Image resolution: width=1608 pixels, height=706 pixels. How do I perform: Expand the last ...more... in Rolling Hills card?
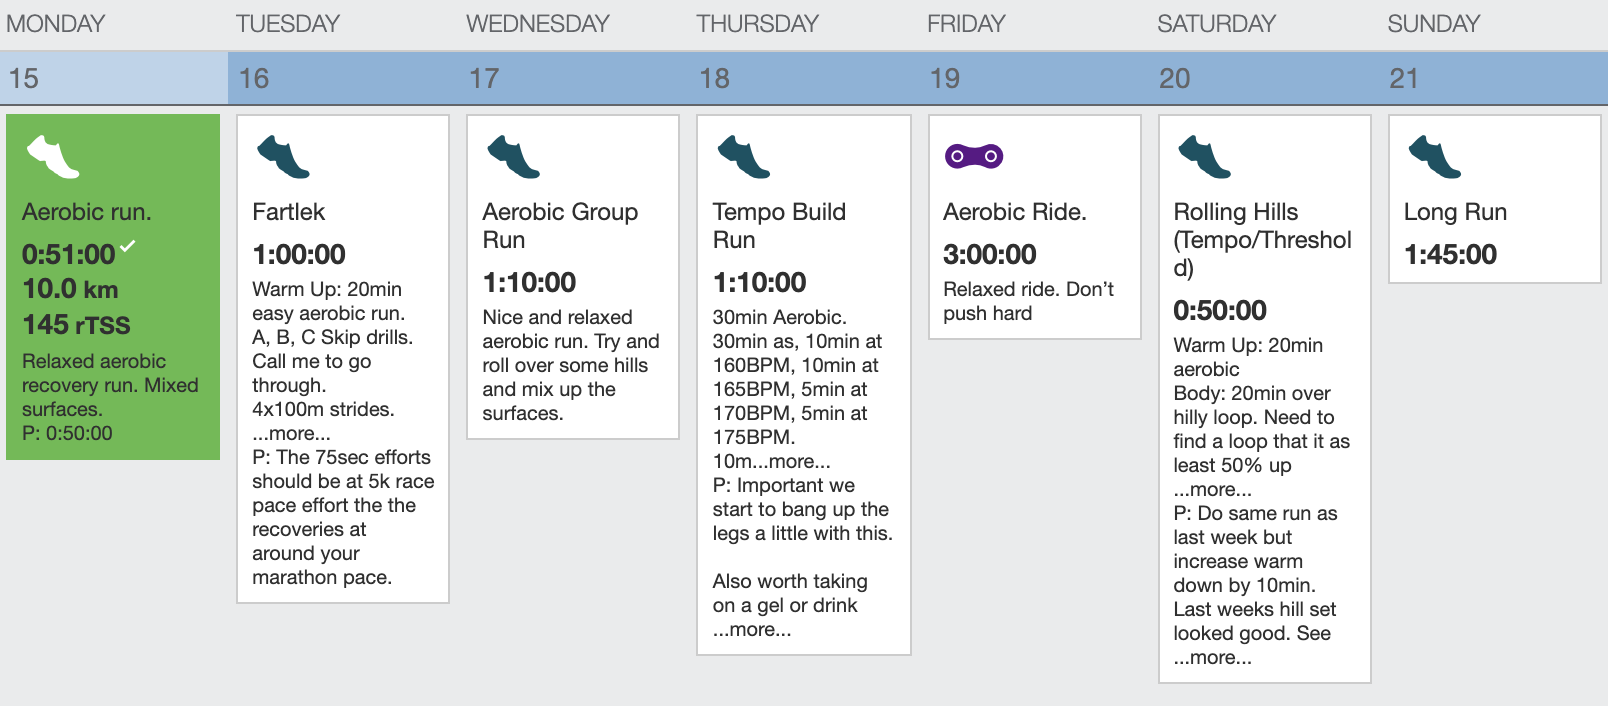coord(1212,657)
